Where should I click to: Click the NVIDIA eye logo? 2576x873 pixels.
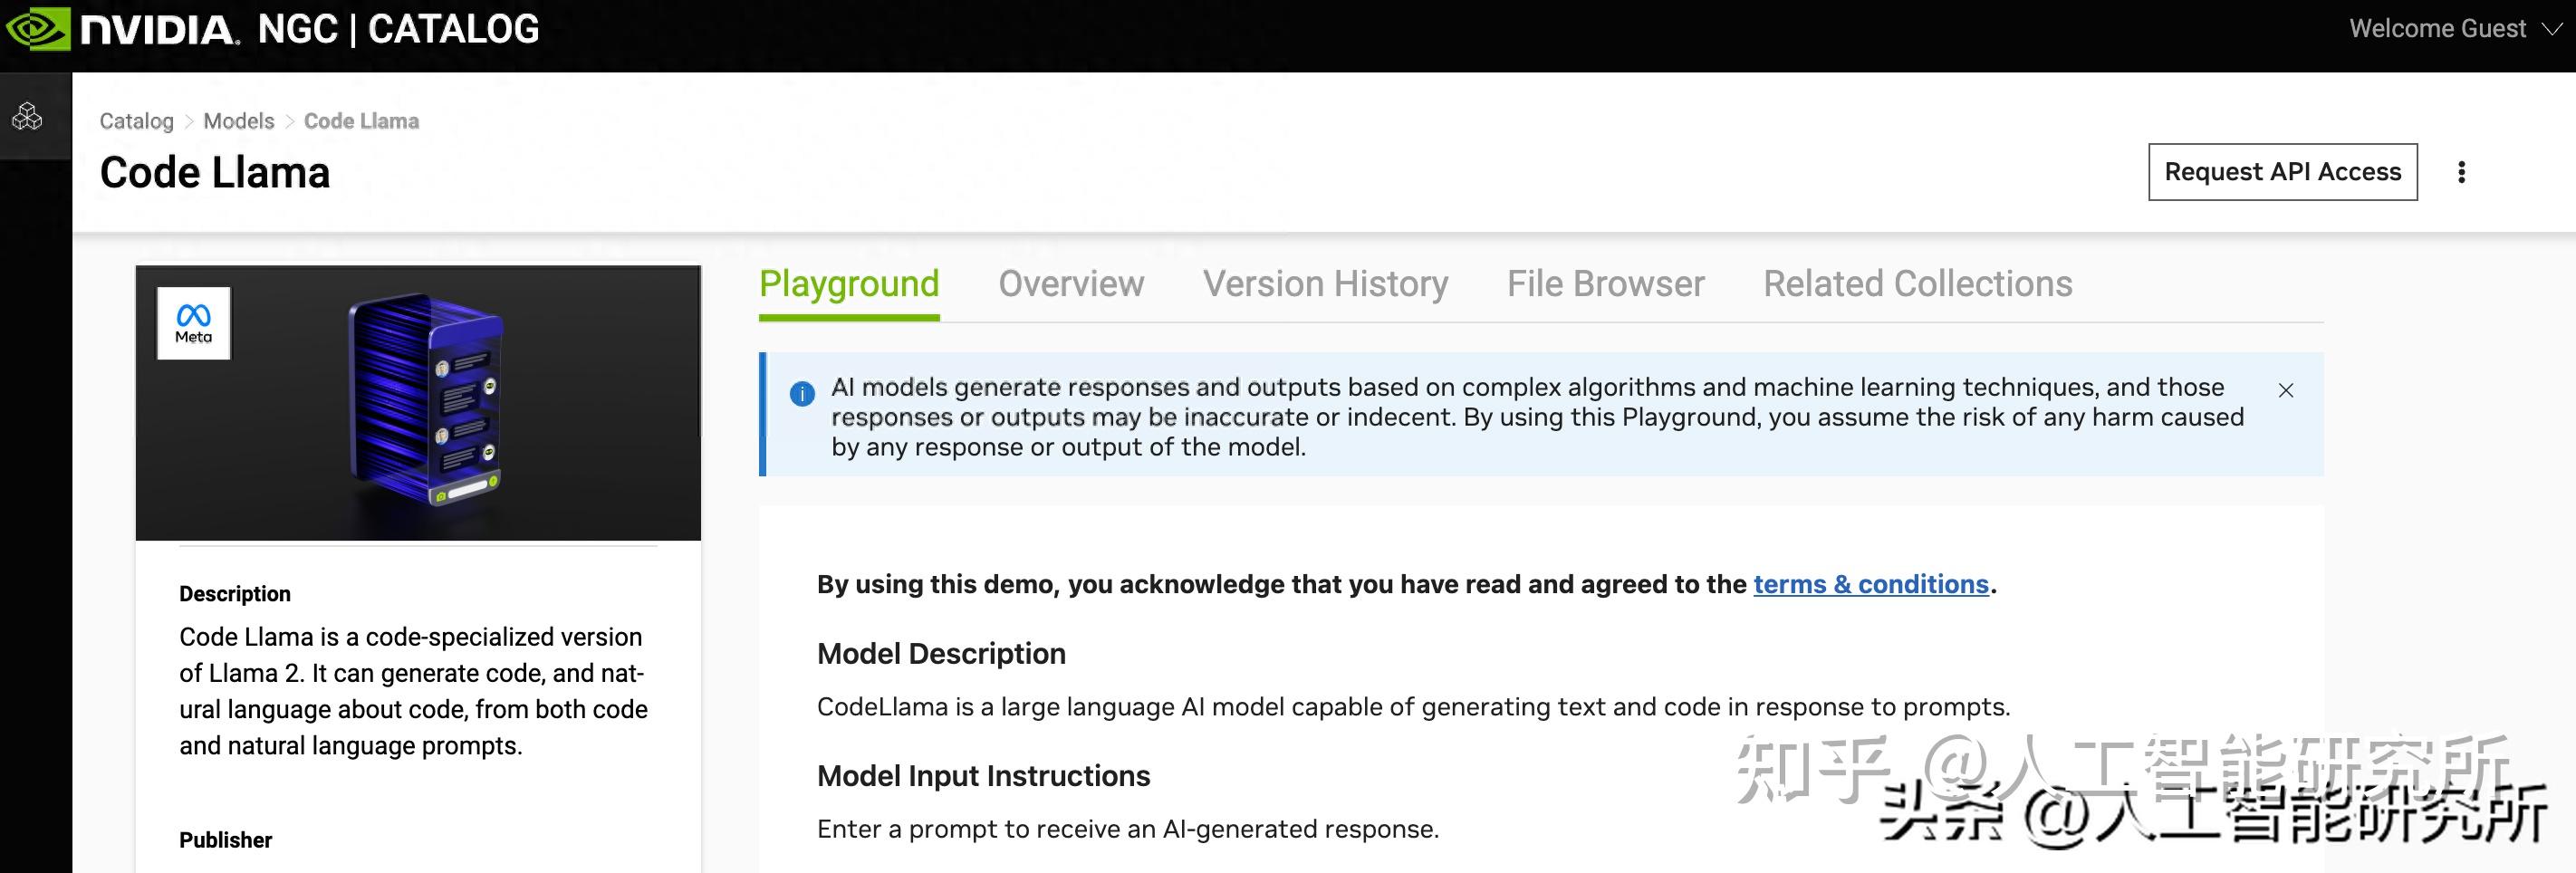pyautogui.click(x=38, y=29)
